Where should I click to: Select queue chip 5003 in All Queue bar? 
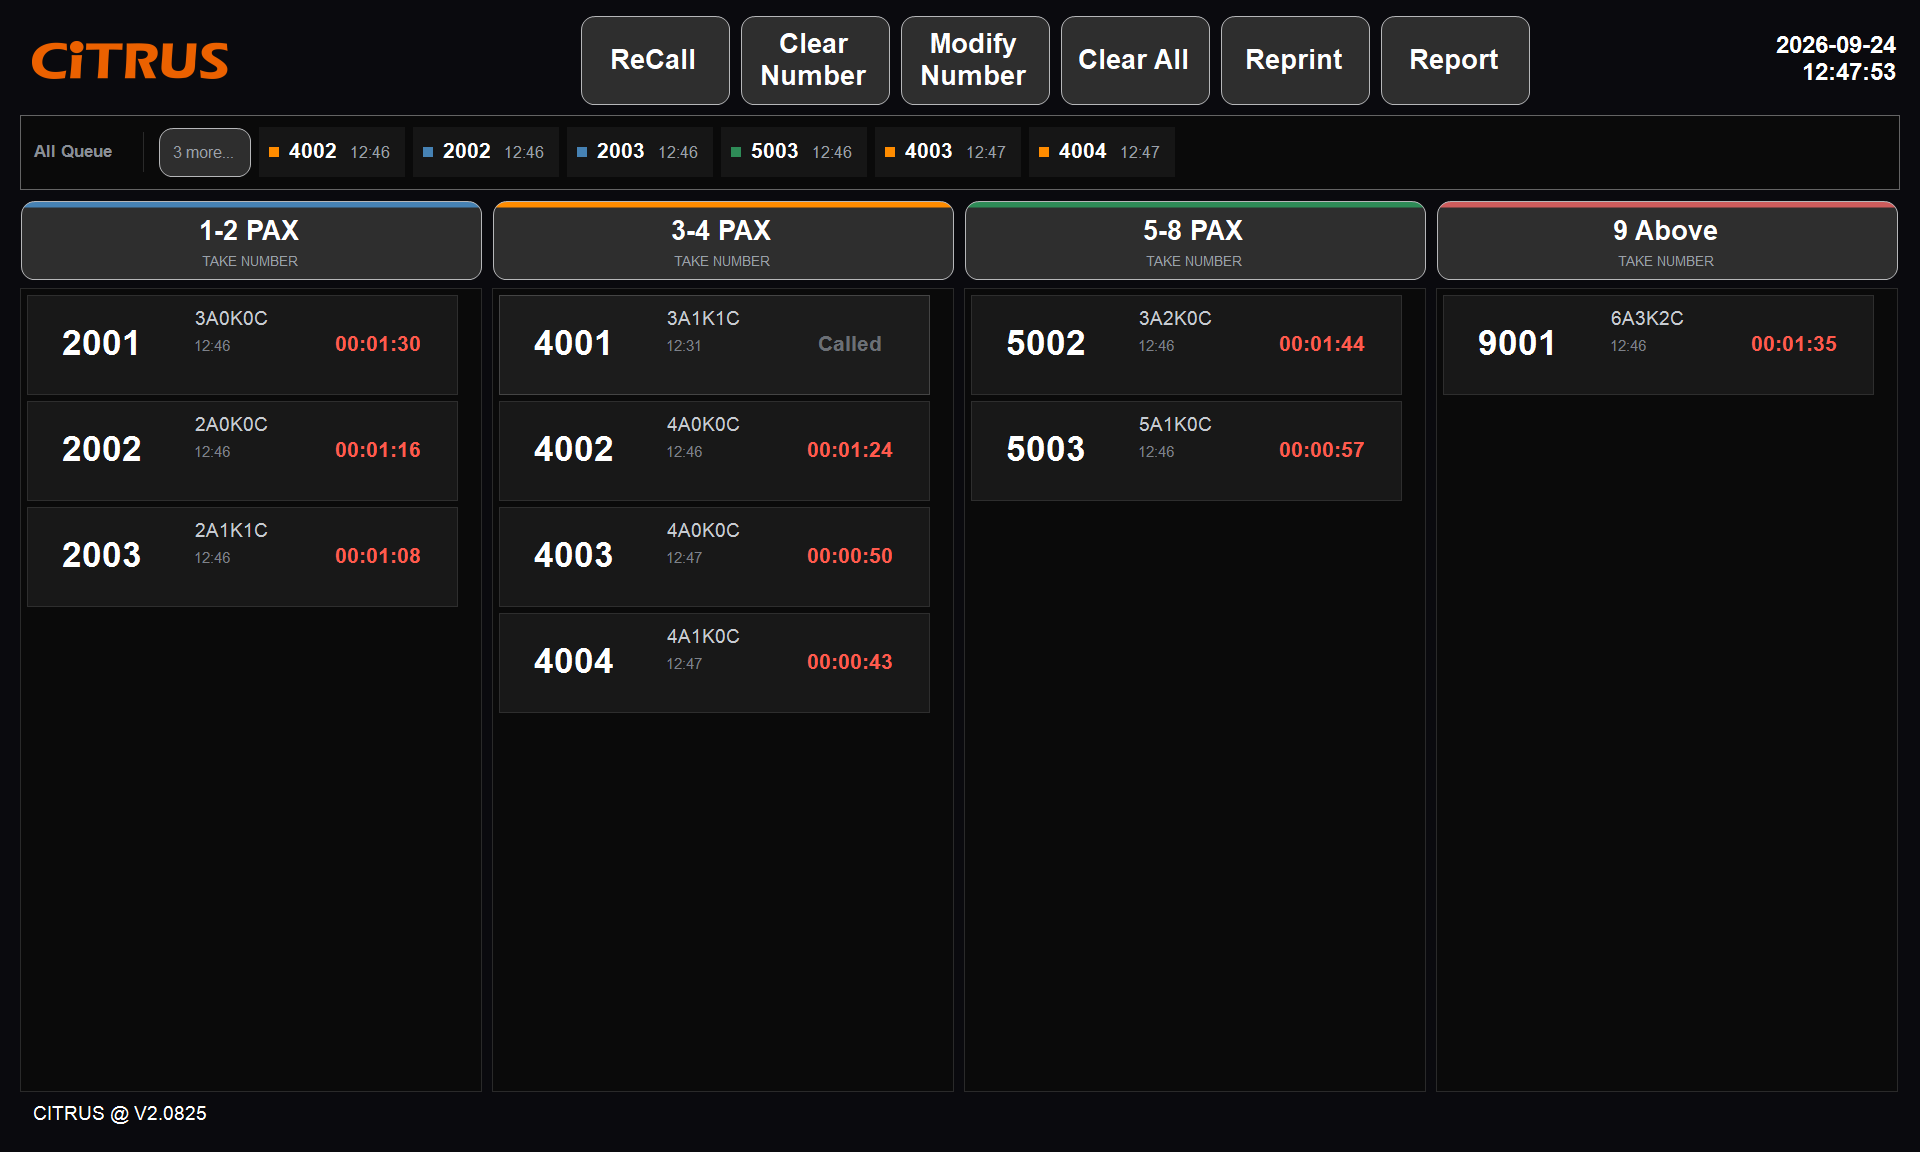pos(793,152)
